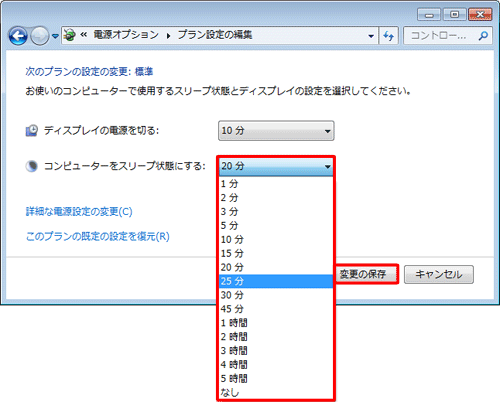Select 10 分 in the sleep list

[276, 239]
